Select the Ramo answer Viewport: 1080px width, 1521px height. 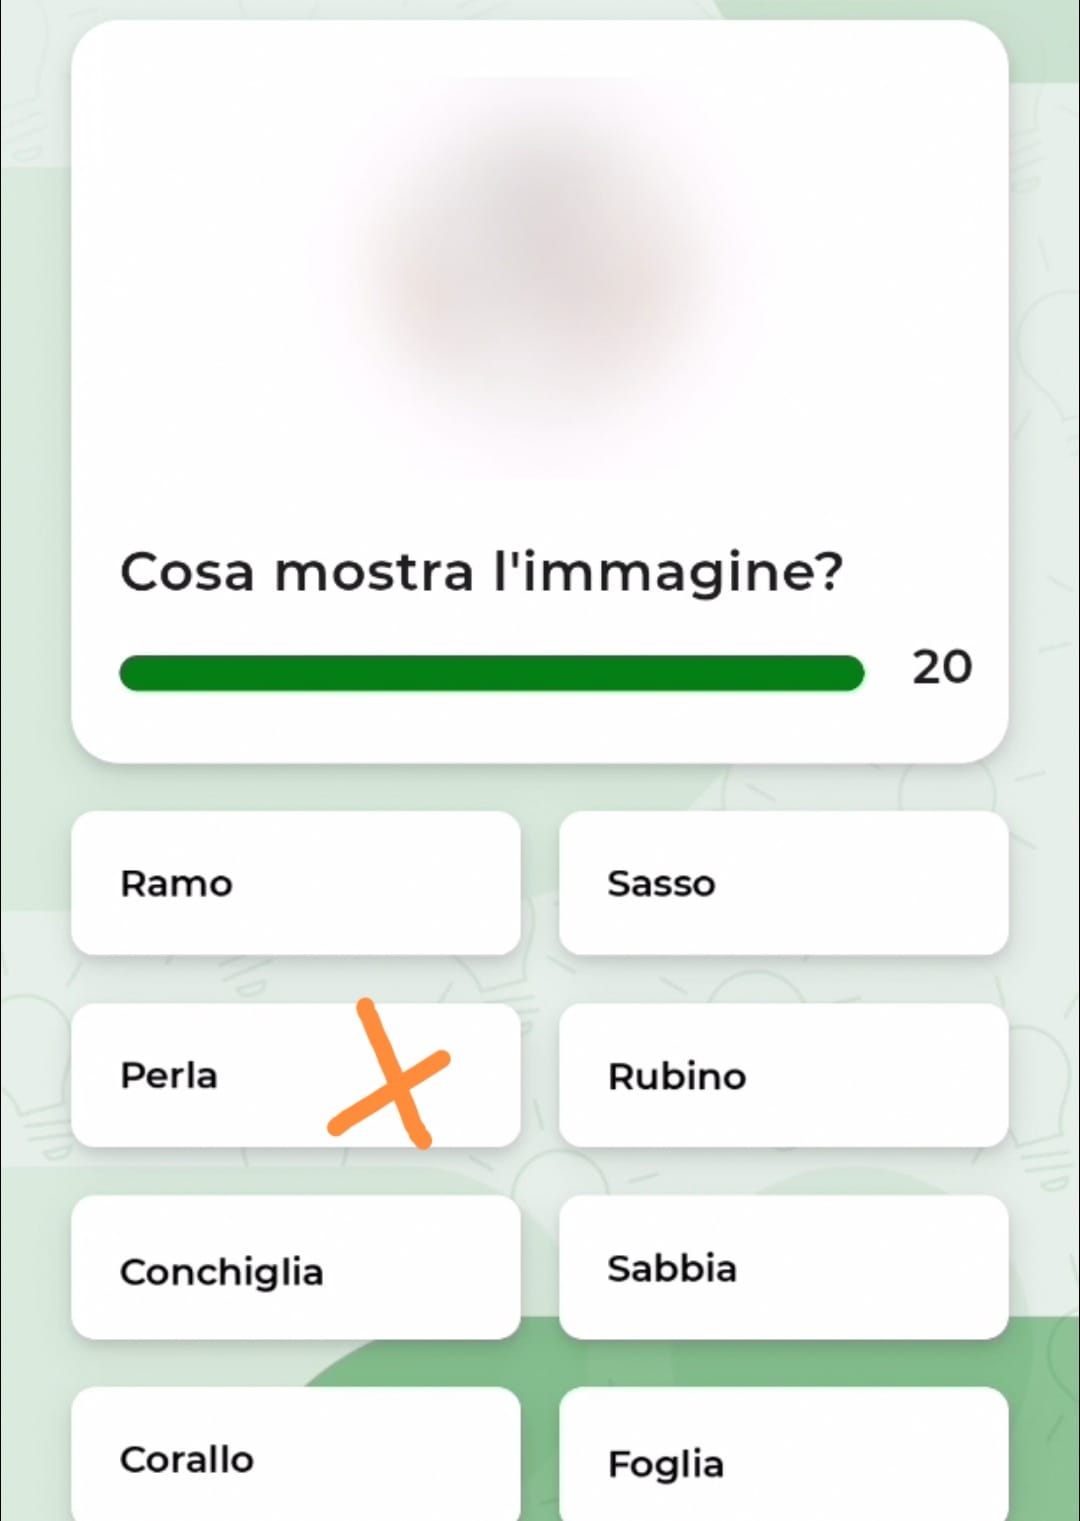coord(296,883)
